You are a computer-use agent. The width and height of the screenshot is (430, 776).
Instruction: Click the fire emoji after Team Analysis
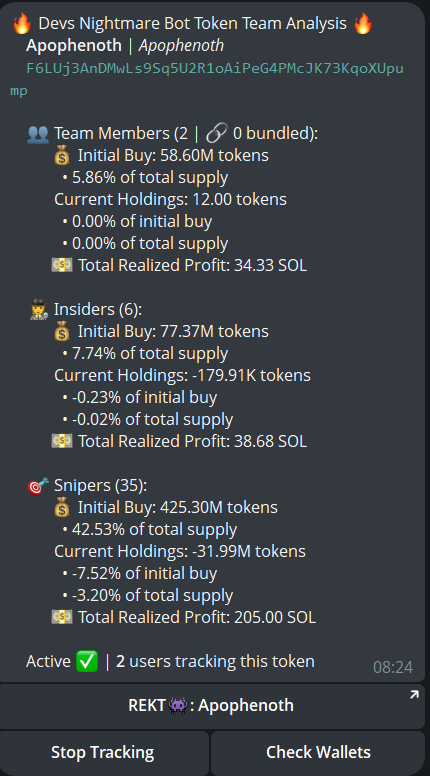click(x=363, y=23)
